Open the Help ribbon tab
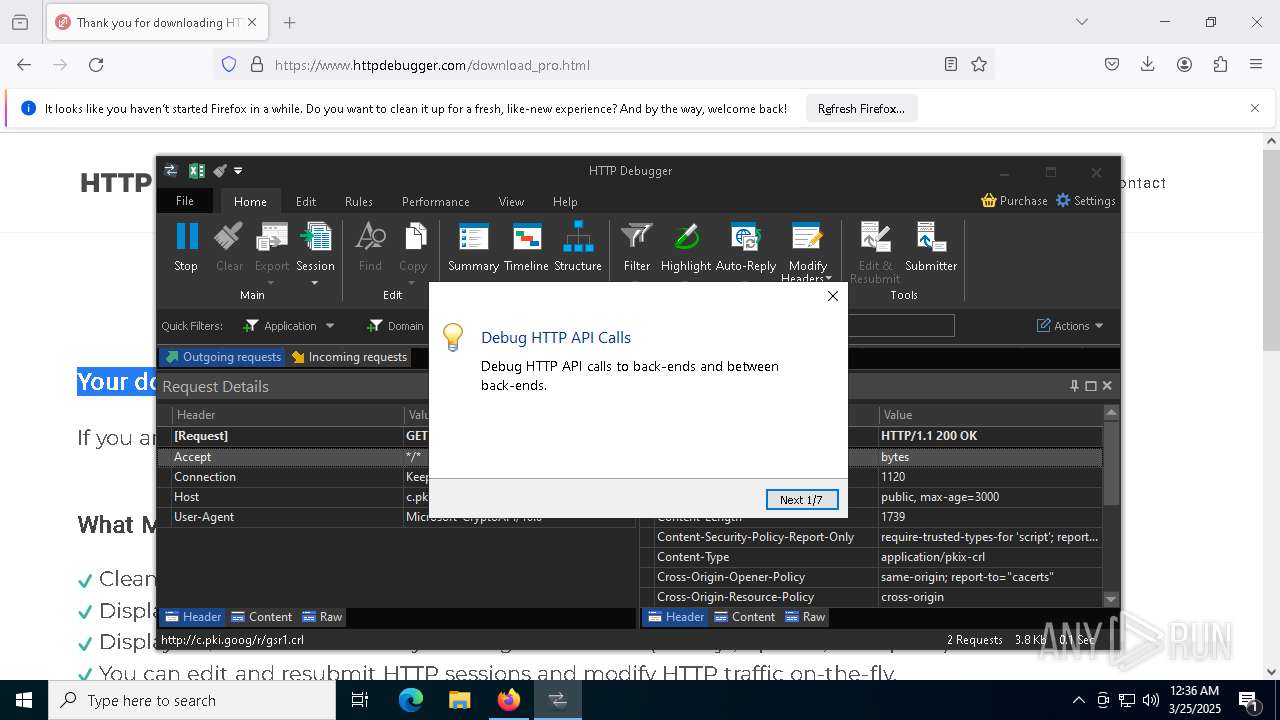Screen dimensions: 1280x720 tap(565, 201)
